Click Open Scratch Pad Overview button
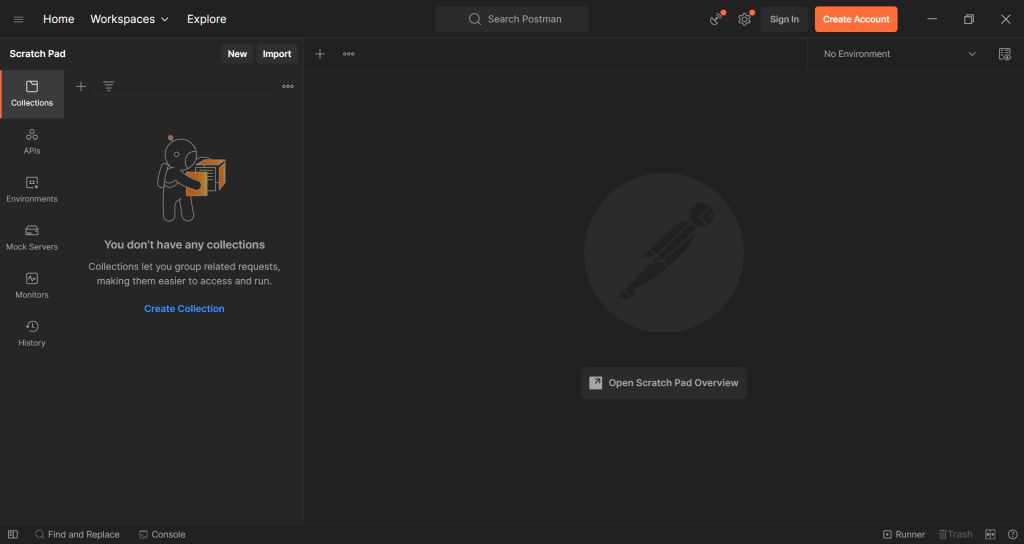 (x=664, y=383)
